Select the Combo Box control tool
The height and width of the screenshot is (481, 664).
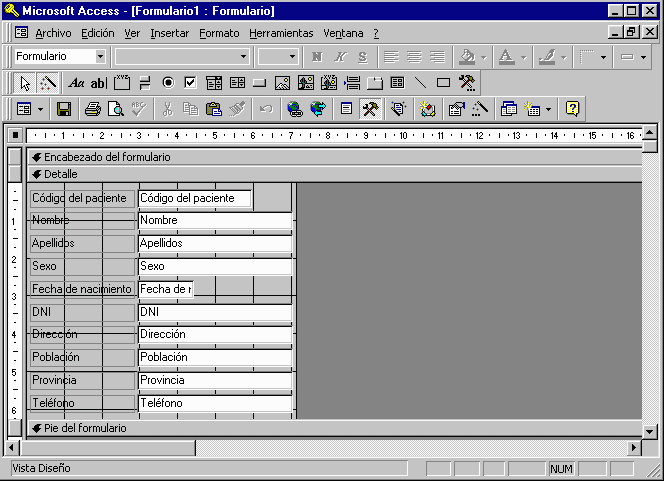pos(214,83)
